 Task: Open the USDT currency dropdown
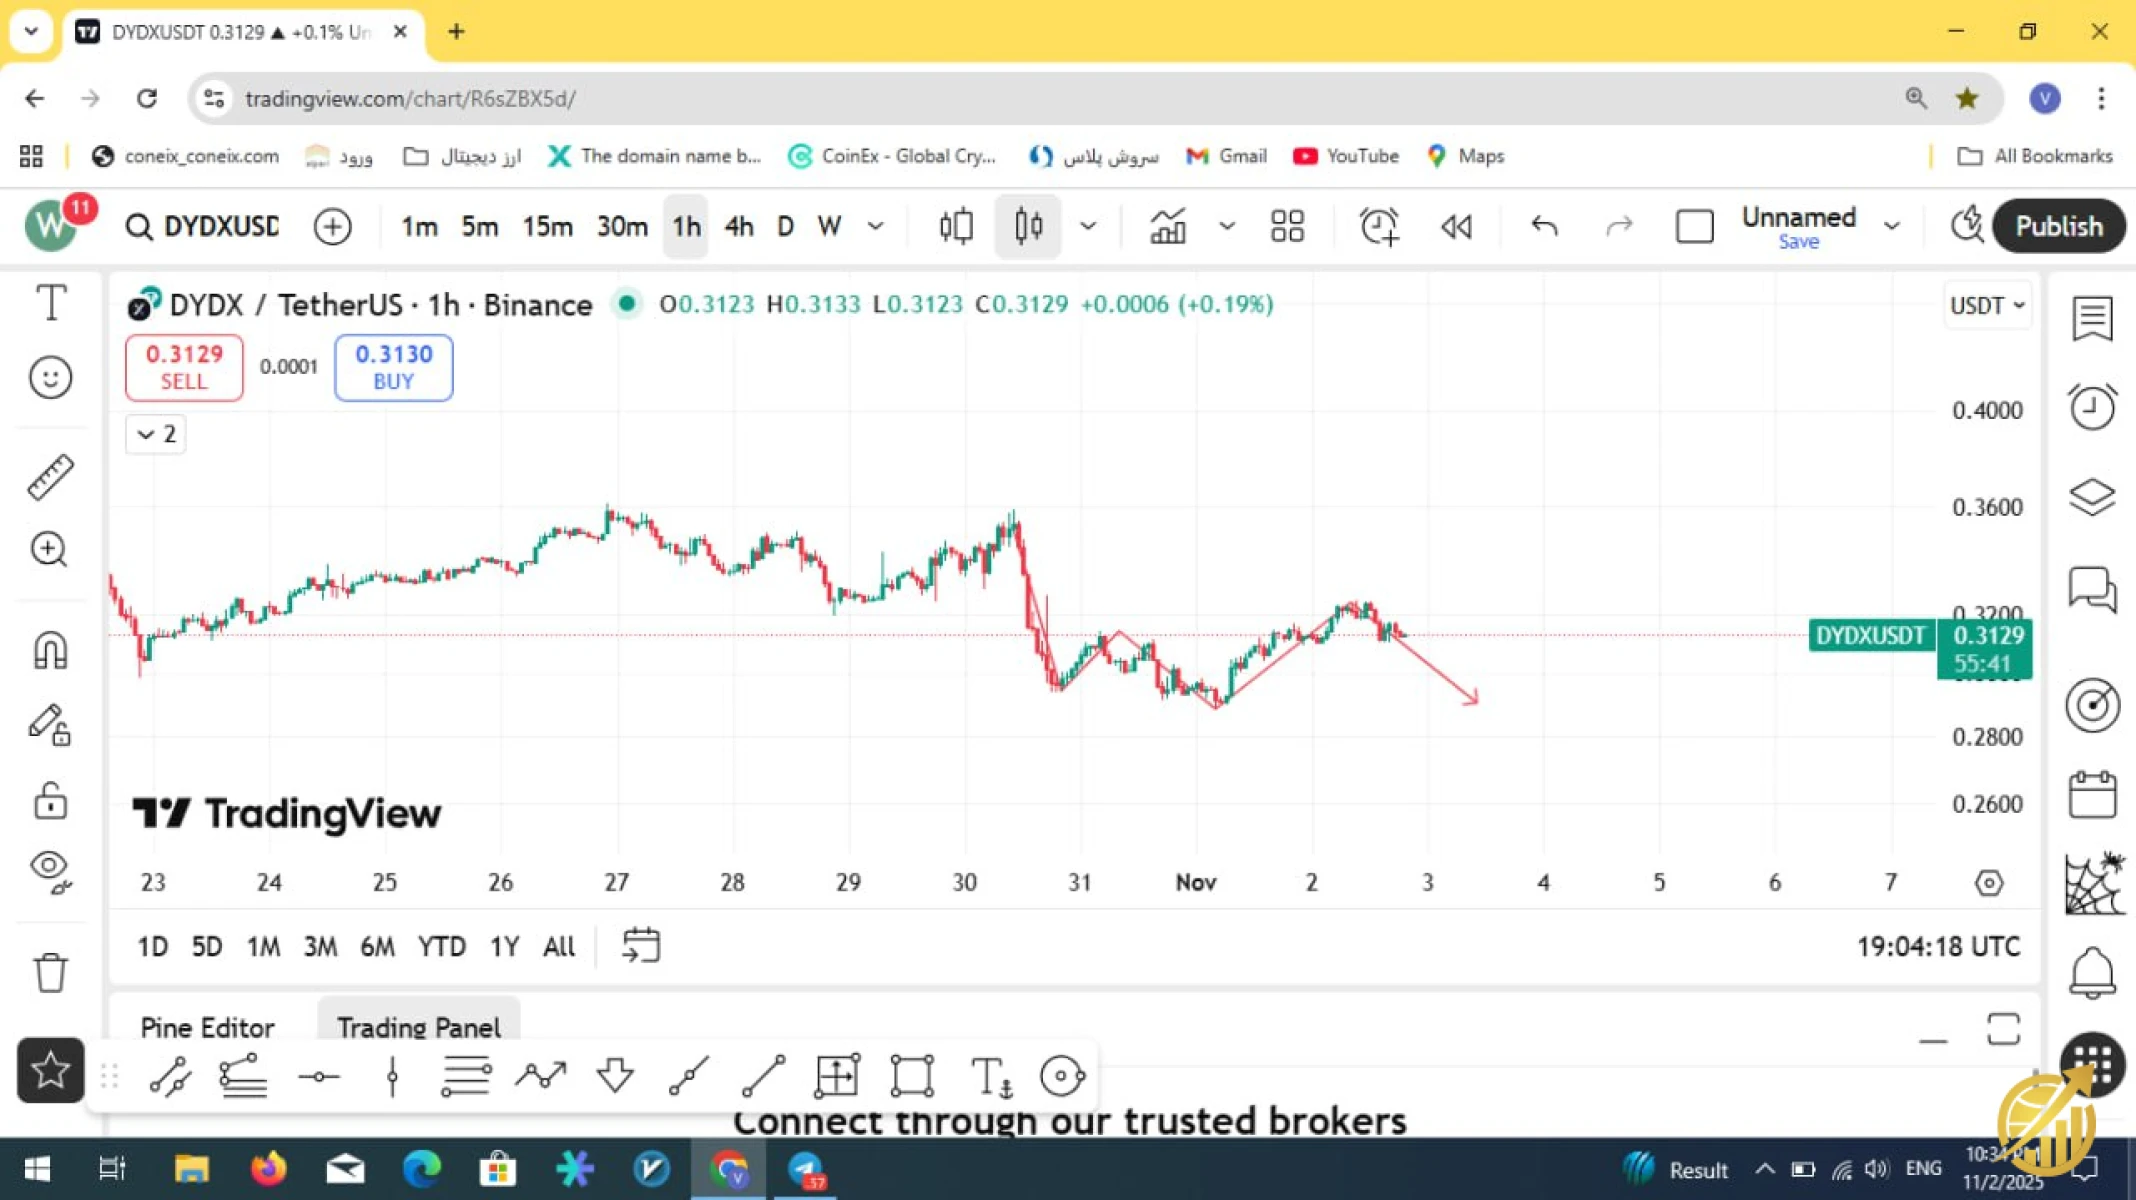tap(1987, 305)
